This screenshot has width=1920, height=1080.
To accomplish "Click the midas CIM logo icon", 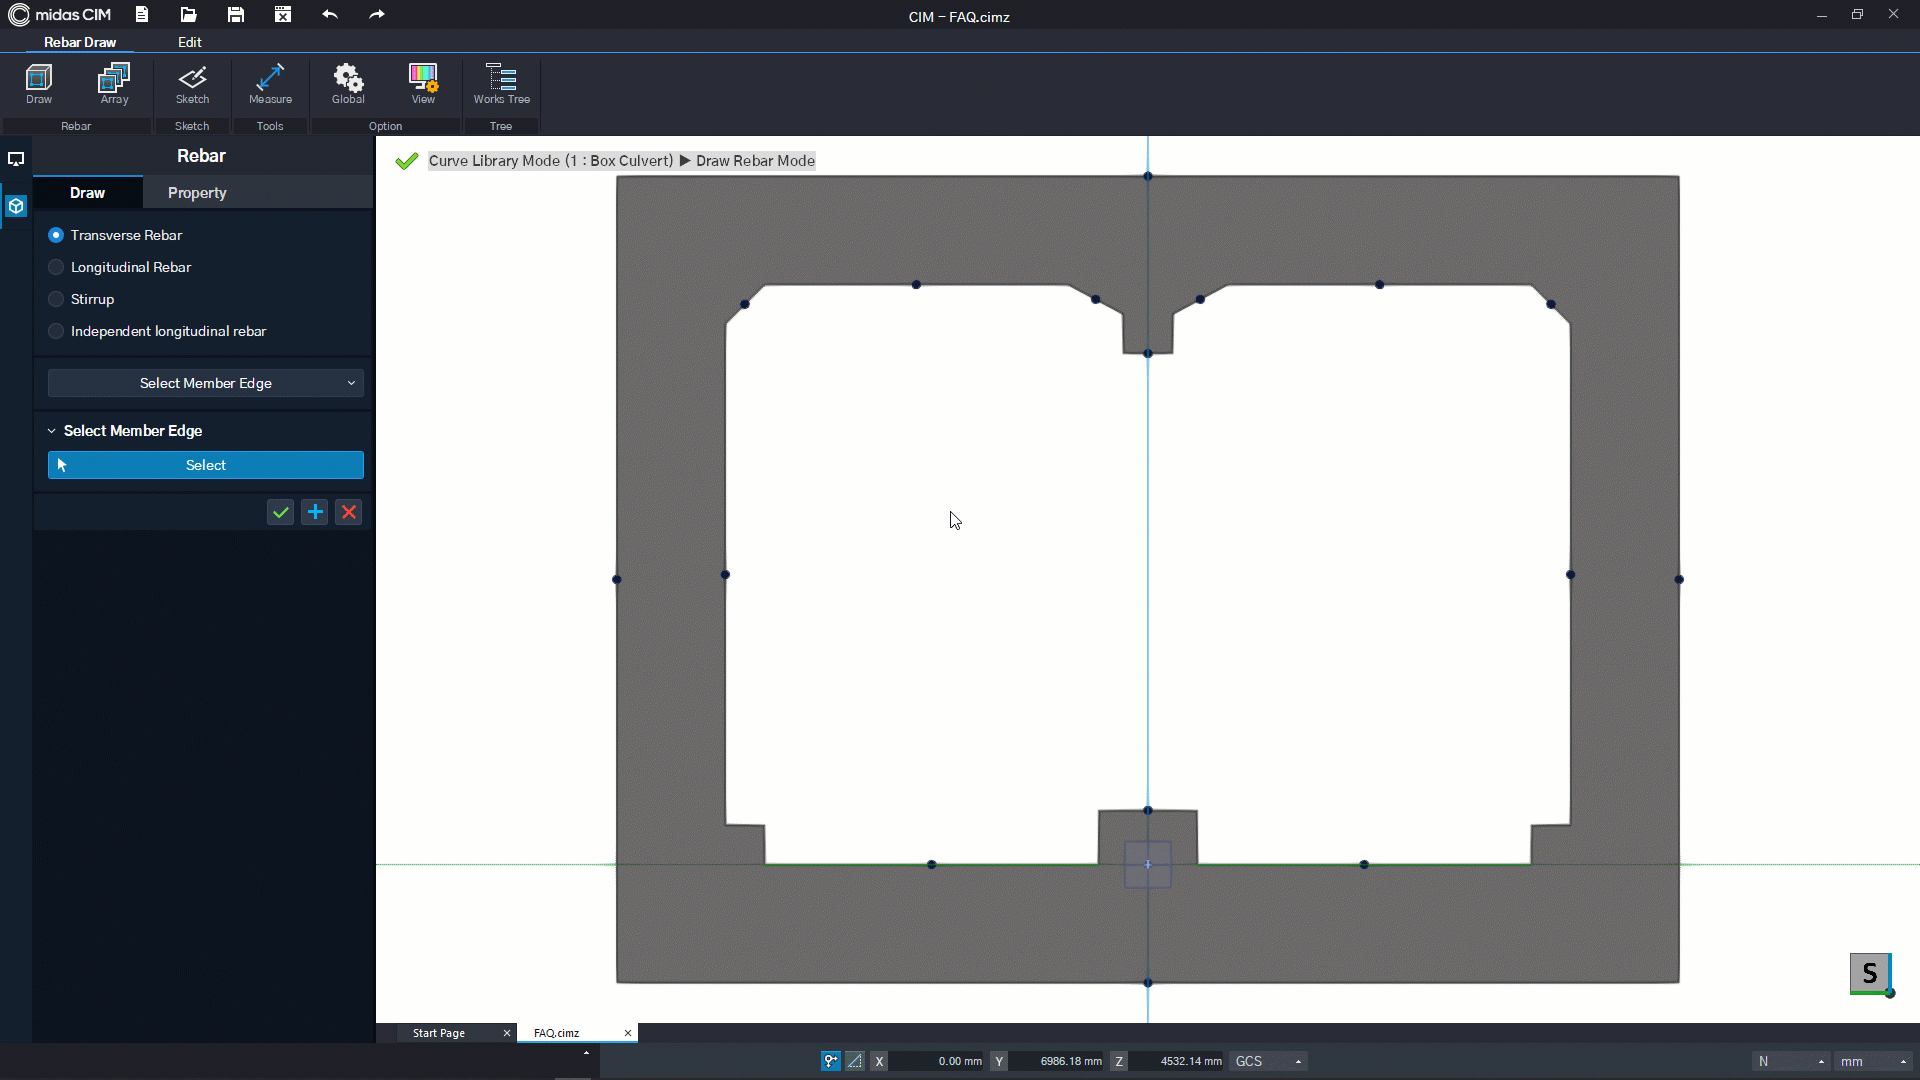I will pos(18,15).
